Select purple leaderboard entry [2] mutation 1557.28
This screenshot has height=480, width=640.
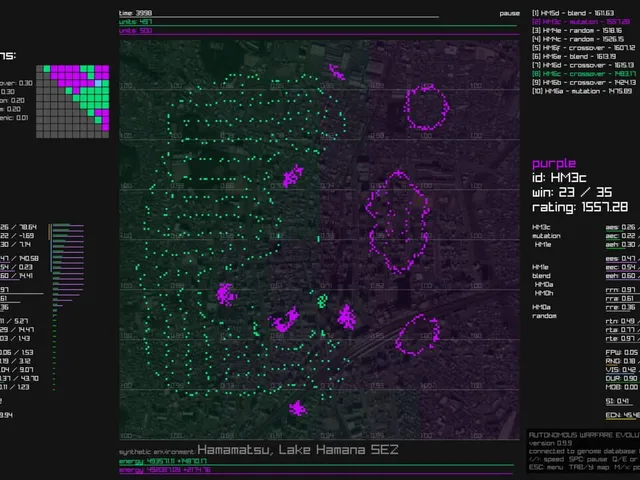(x=580, y=22)
